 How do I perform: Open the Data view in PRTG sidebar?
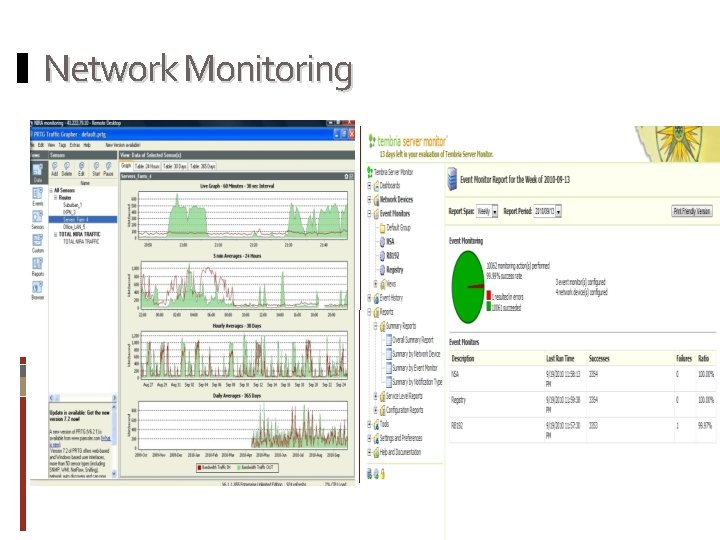coord(38,173)
